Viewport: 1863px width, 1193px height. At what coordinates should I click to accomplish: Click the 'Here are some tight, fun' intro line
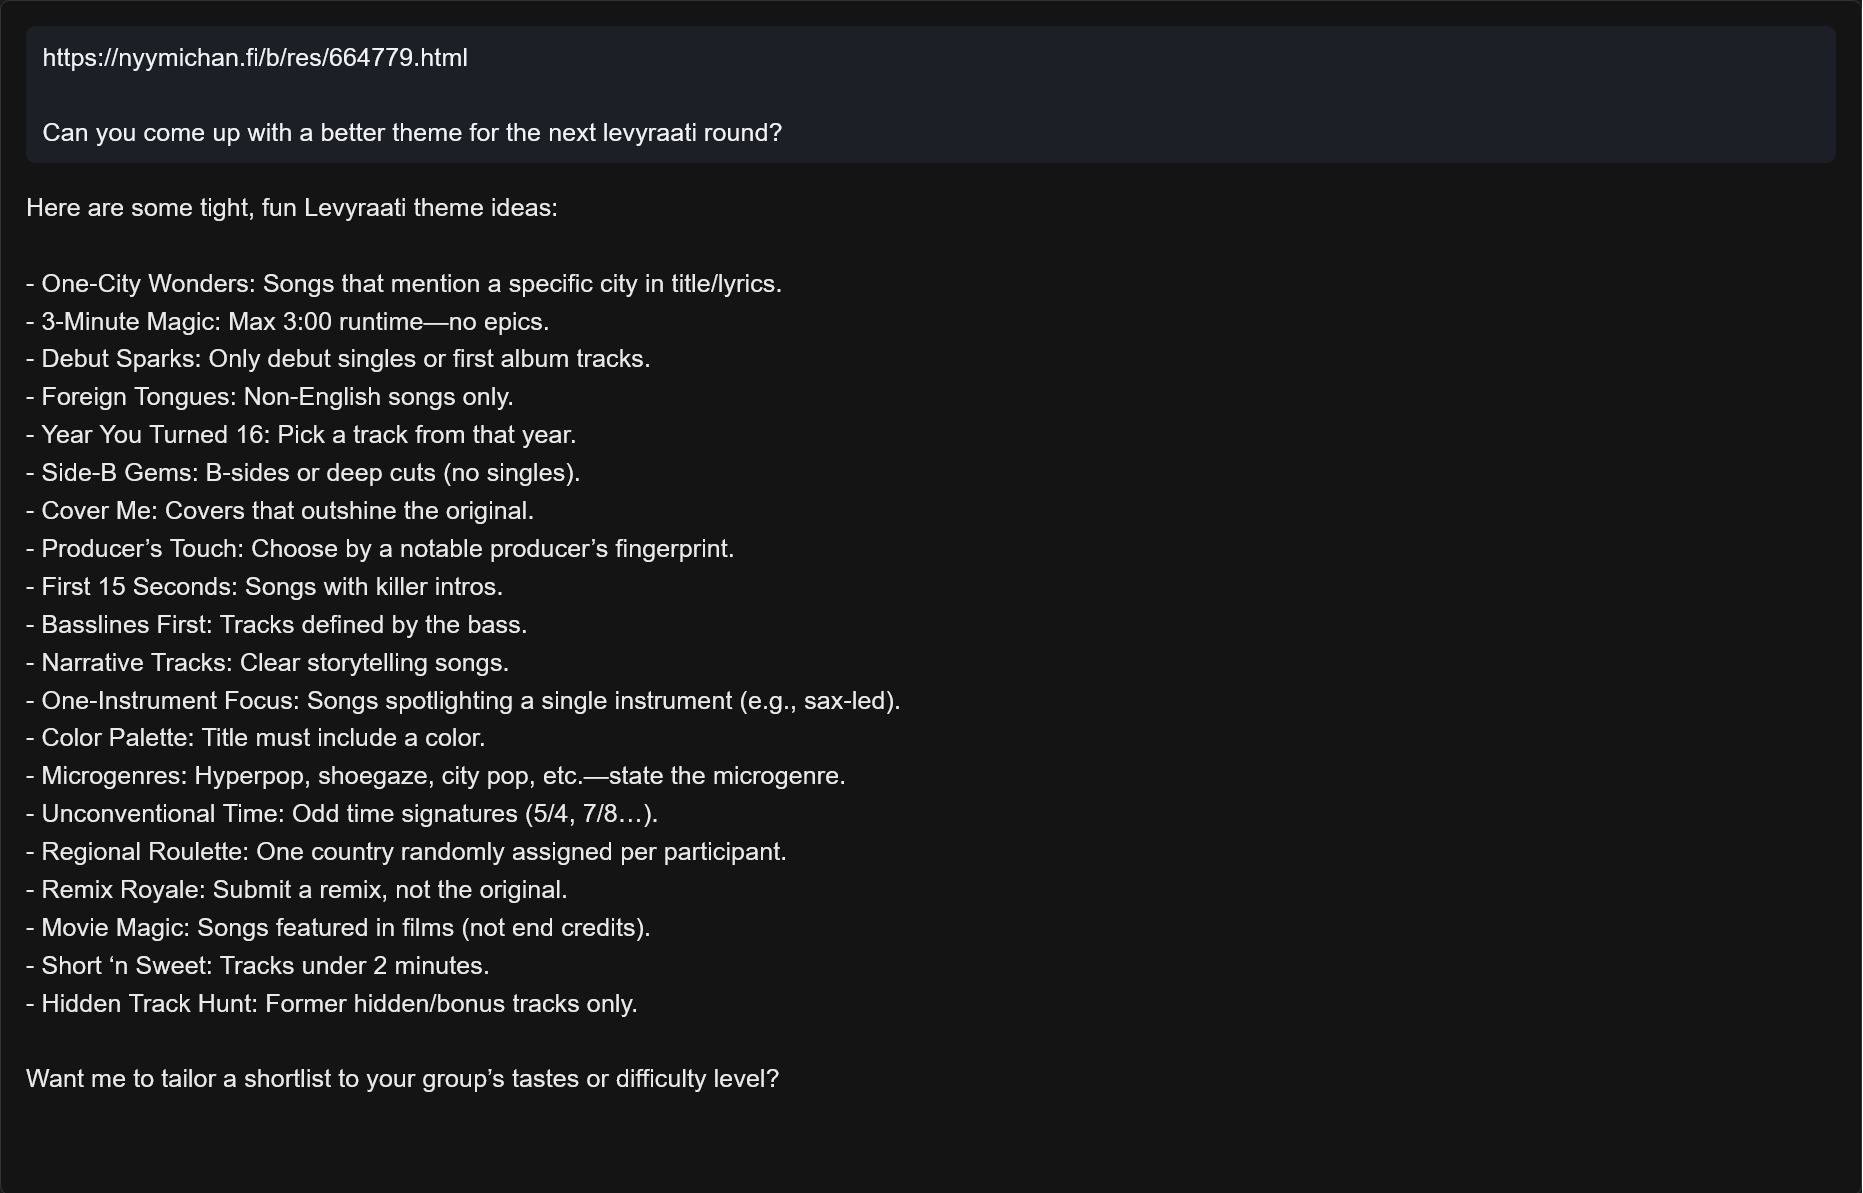tap(292, 208)
